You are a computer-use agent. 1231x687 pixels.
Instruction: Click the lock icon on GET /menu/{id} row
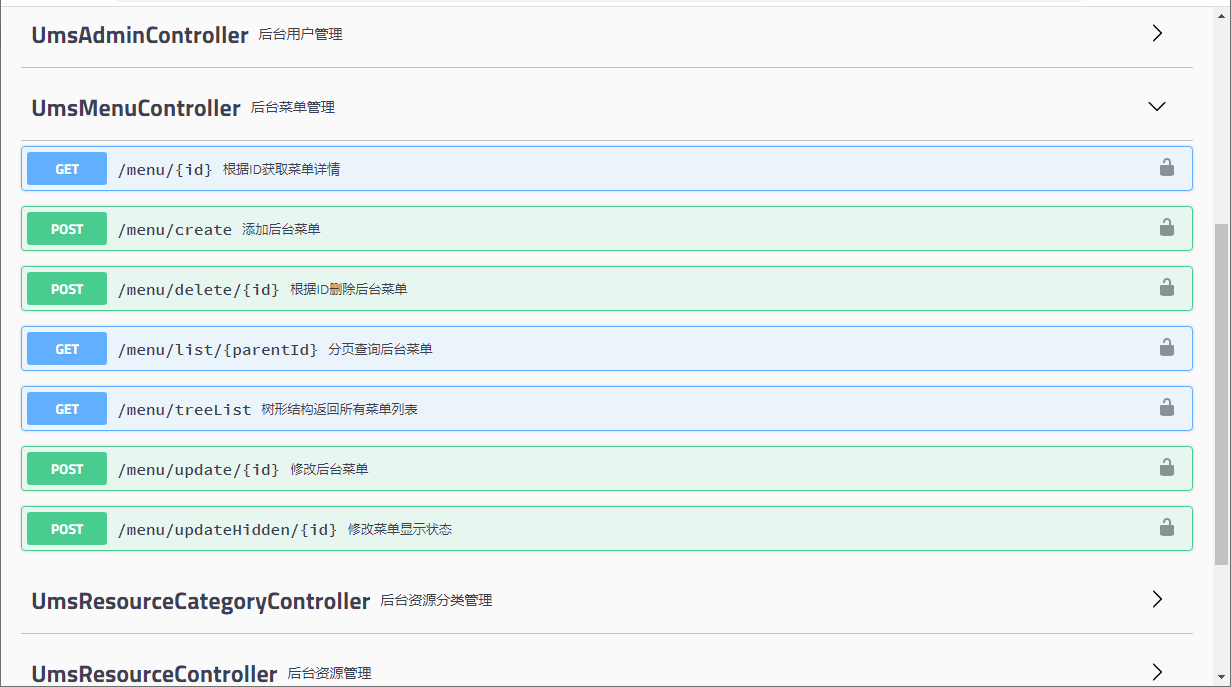tap(1166, 168)
